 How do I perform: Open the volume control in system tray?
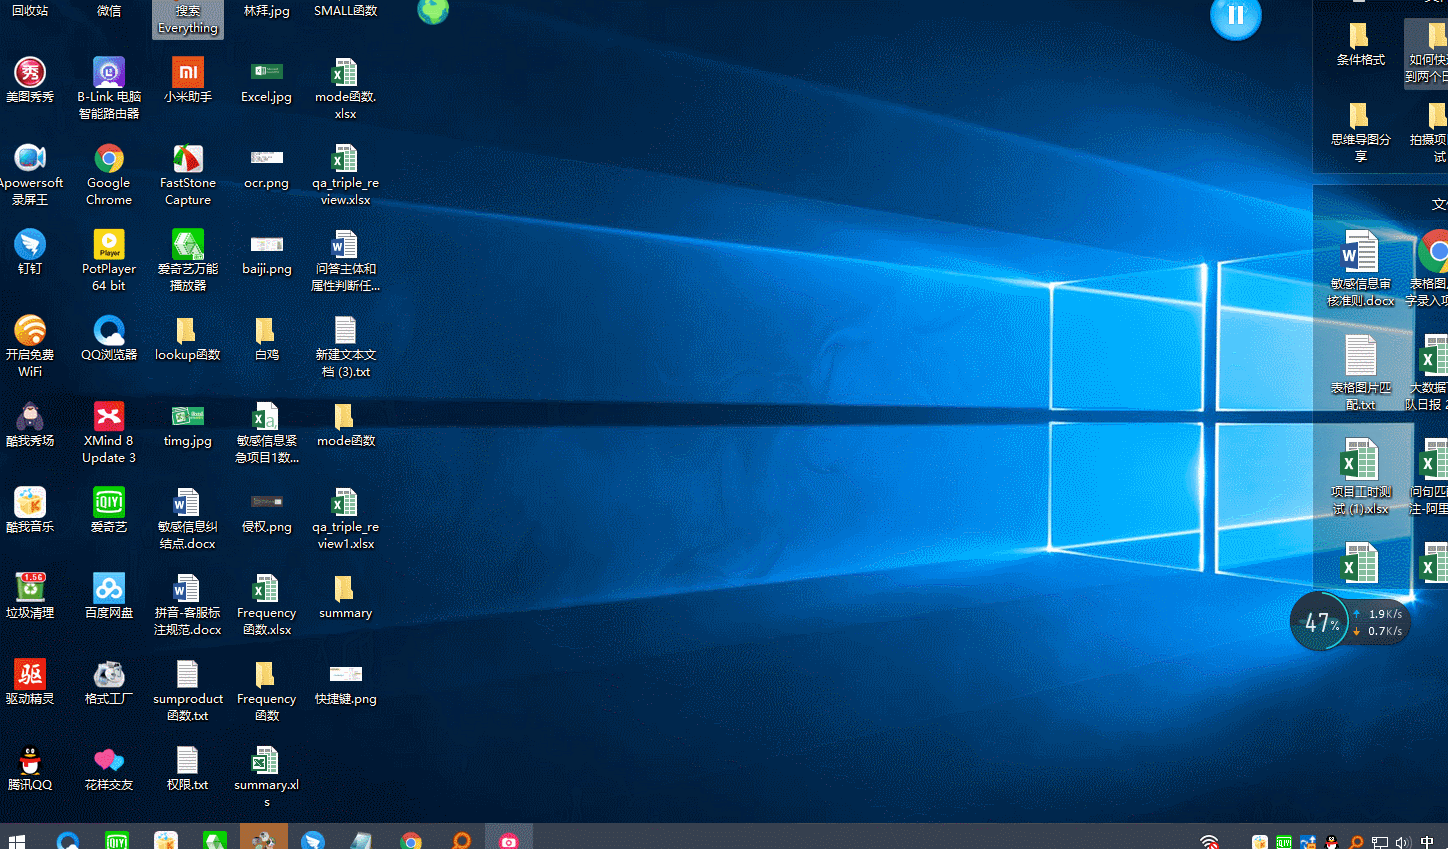coord(1402,842)
